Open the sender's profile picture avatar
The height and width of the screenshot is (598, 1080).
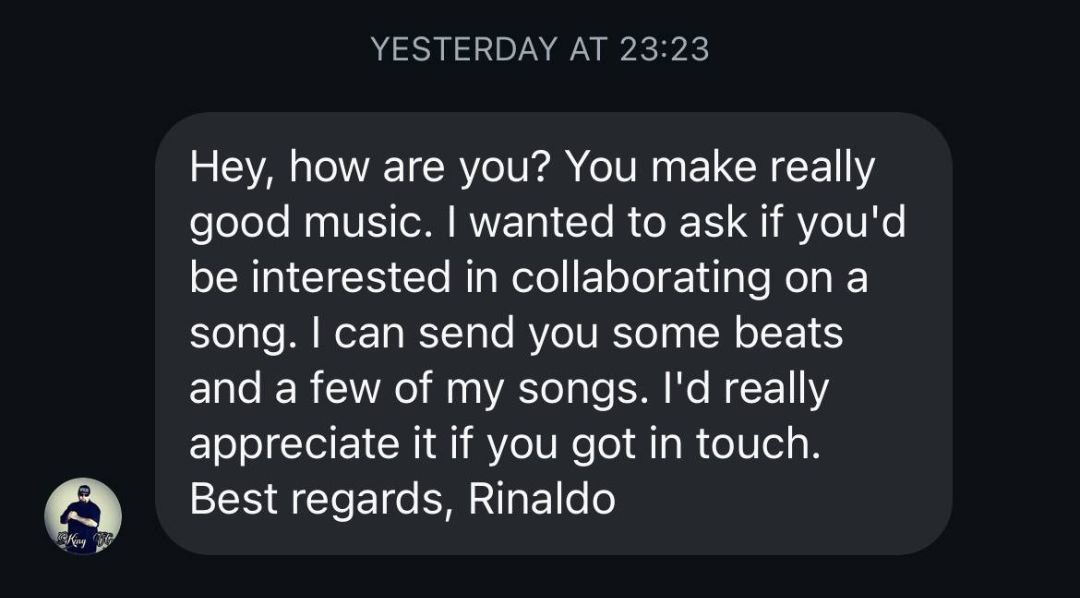pyautogui.click(x=83, y=516)
